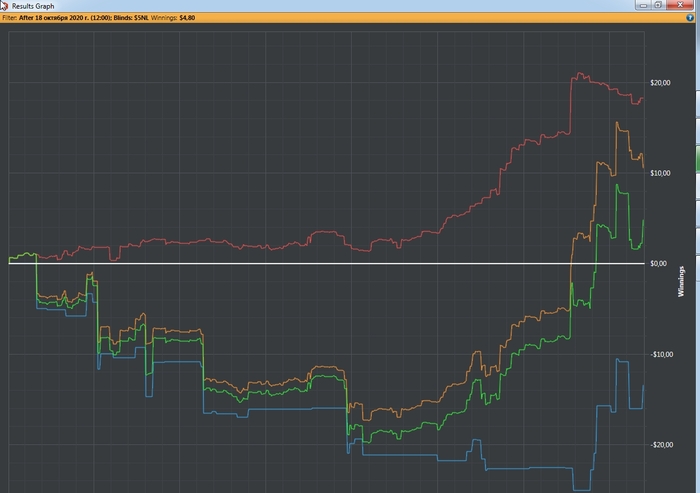Click the vertical Winnings axis title

pyautogui.click(x=681, y=281)
